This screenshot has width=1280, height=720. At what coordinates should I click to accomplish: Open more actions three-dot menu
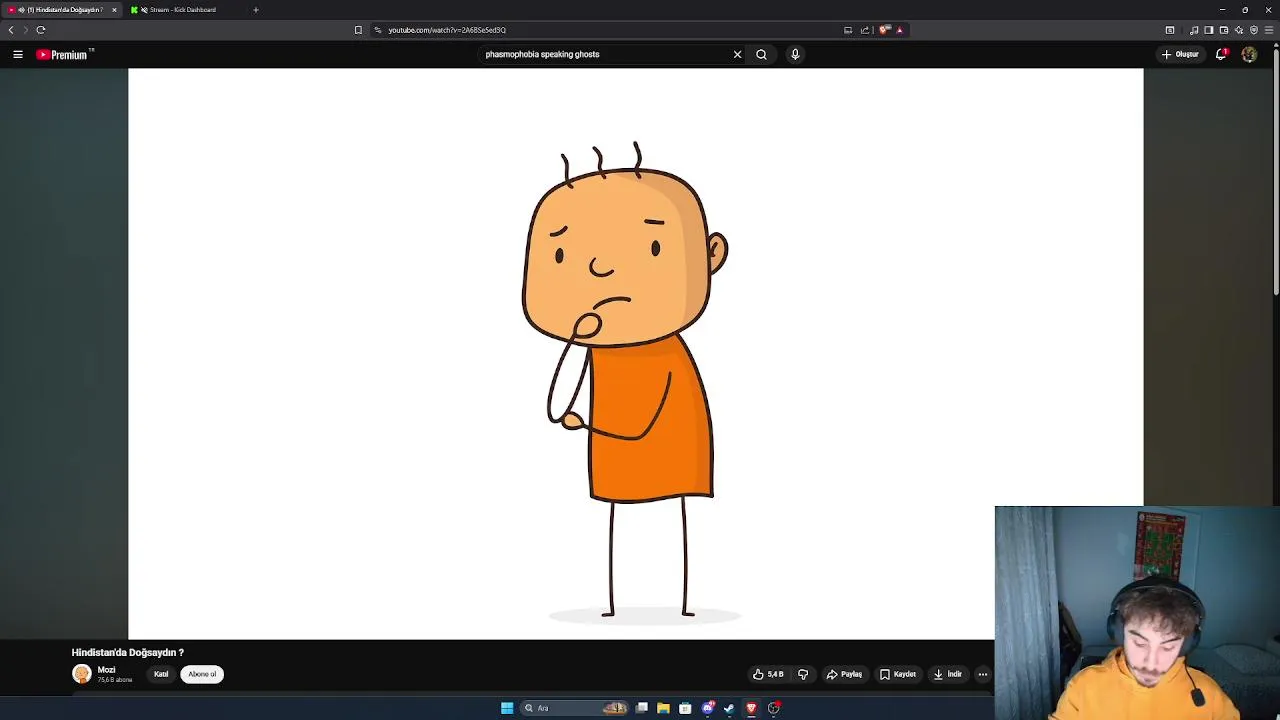tap(983, 674)
